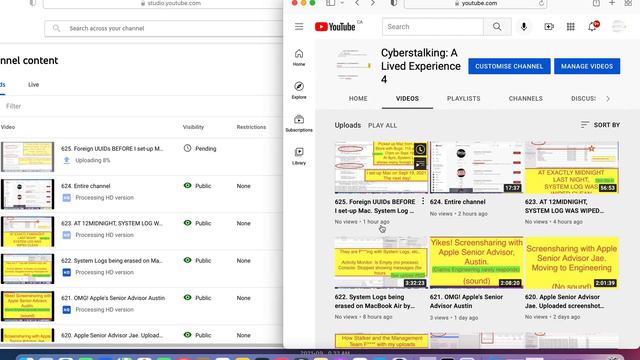Open thumbnail of video 621 Yikes Screensharing
The height and width of the screenshot is (360, 640).
pos(476,262)
